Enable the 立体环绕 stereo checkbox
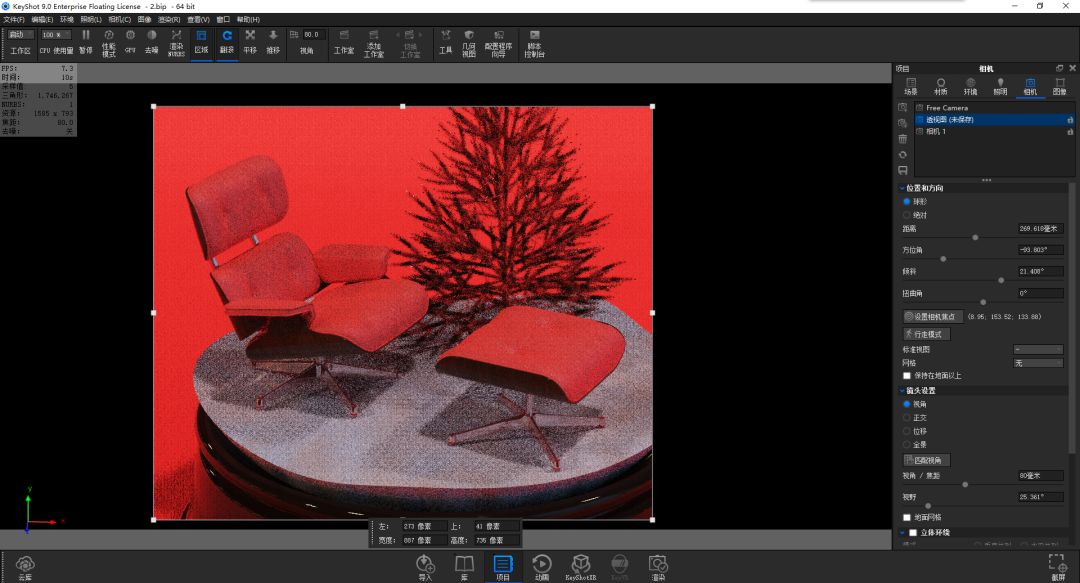This screenshot has width=1080, height=583. point(913,533)
